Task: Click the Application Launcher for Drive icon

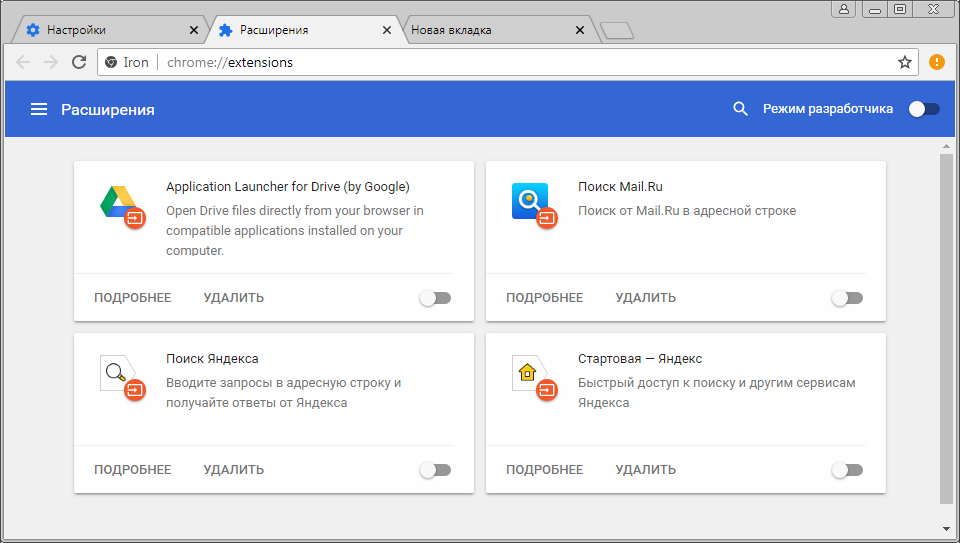Action: pyautogui.click(x=120, y=203)
